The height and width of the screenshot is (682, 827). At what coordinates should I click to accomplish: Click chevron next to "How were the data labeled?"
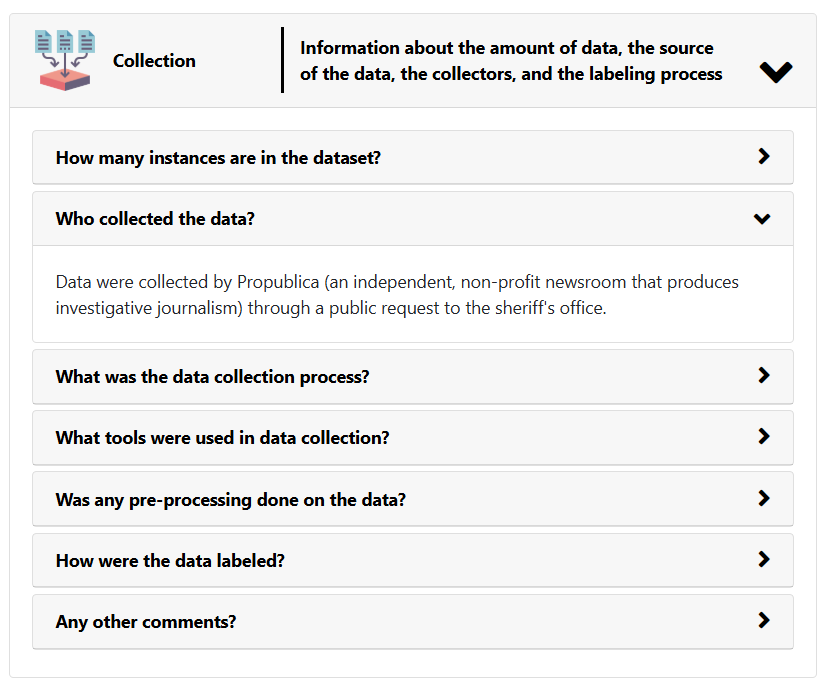tap(764, 560)
